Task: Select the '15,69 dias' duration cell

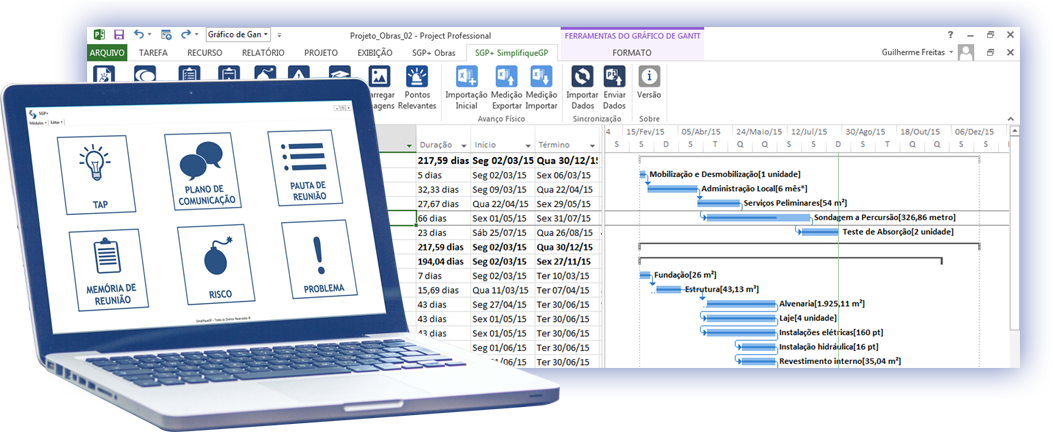Action: point(442,290)
